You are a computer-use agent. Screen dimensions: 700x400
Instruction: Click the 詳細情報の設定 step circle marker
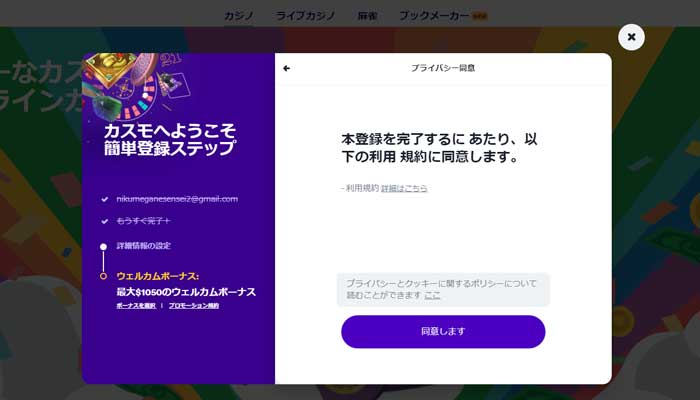coord(104,247)
